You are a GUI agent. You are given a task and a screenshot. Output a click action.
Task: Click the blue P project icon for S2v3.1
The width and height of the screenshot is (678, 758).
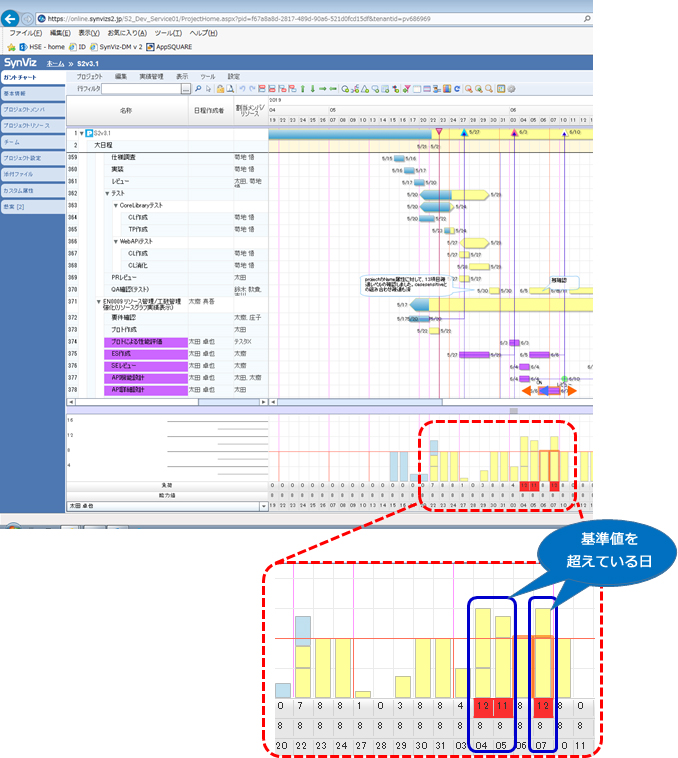tap(89, 132)
